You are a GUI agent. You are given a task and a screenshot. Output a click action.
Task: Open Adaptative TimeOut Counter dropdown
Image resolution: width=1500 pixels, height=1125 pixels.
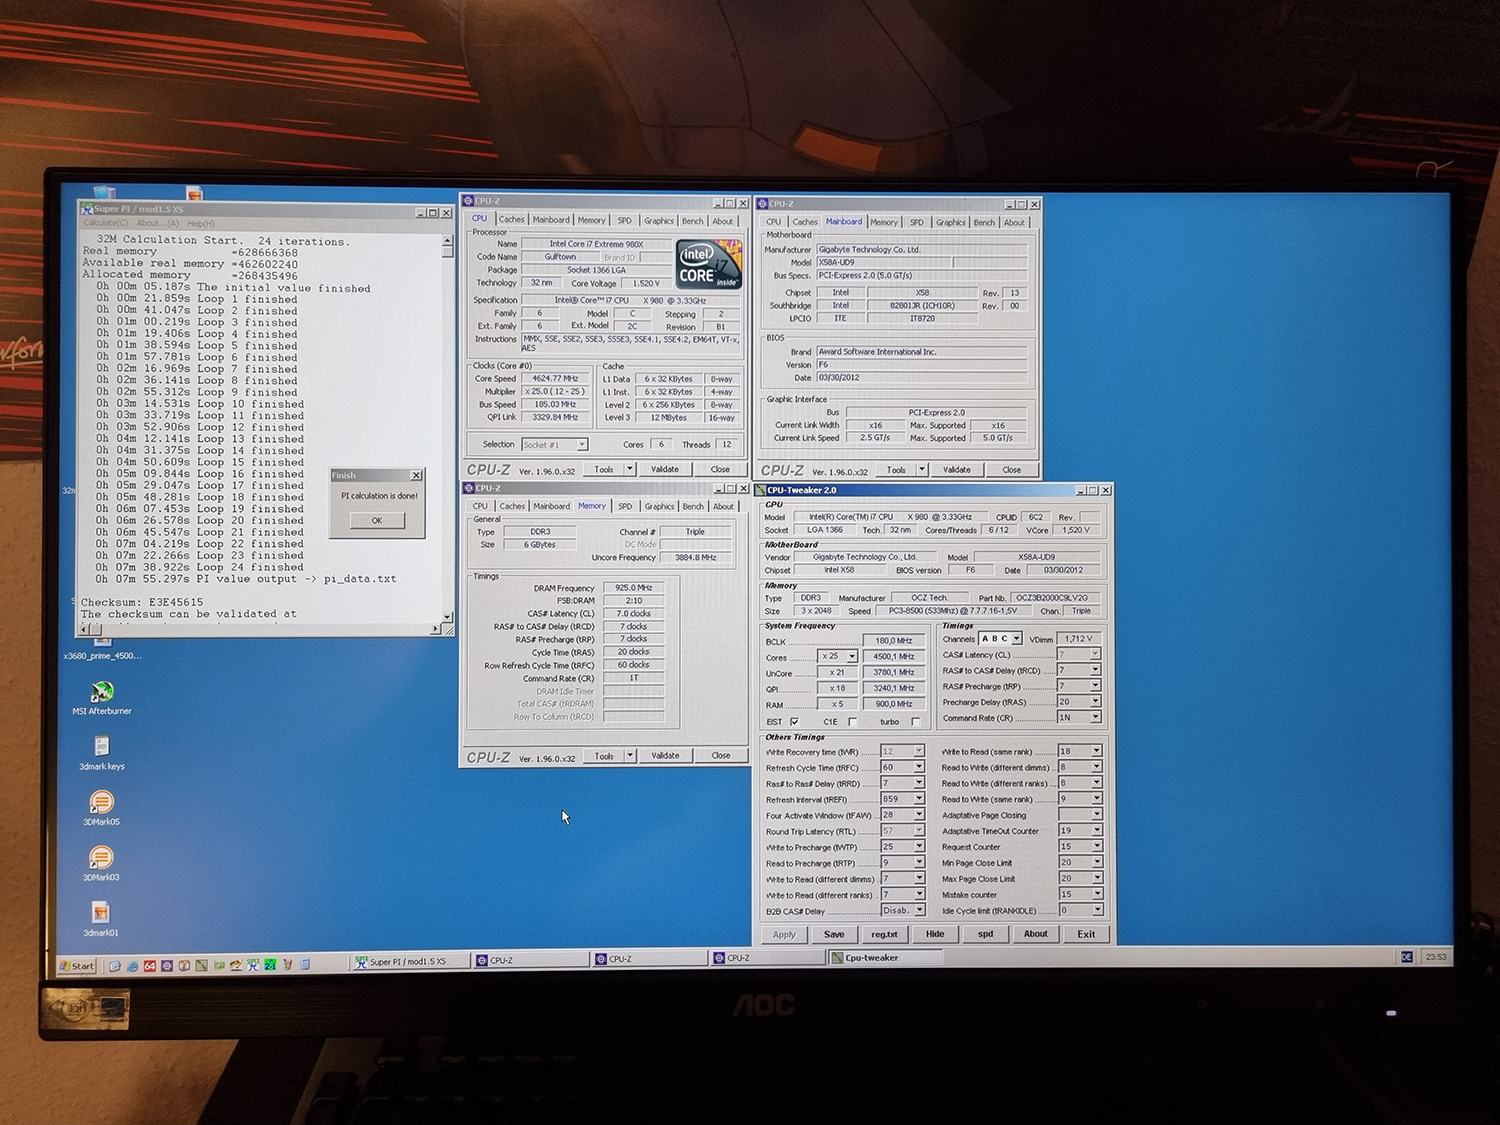[x=1097, y=830]
